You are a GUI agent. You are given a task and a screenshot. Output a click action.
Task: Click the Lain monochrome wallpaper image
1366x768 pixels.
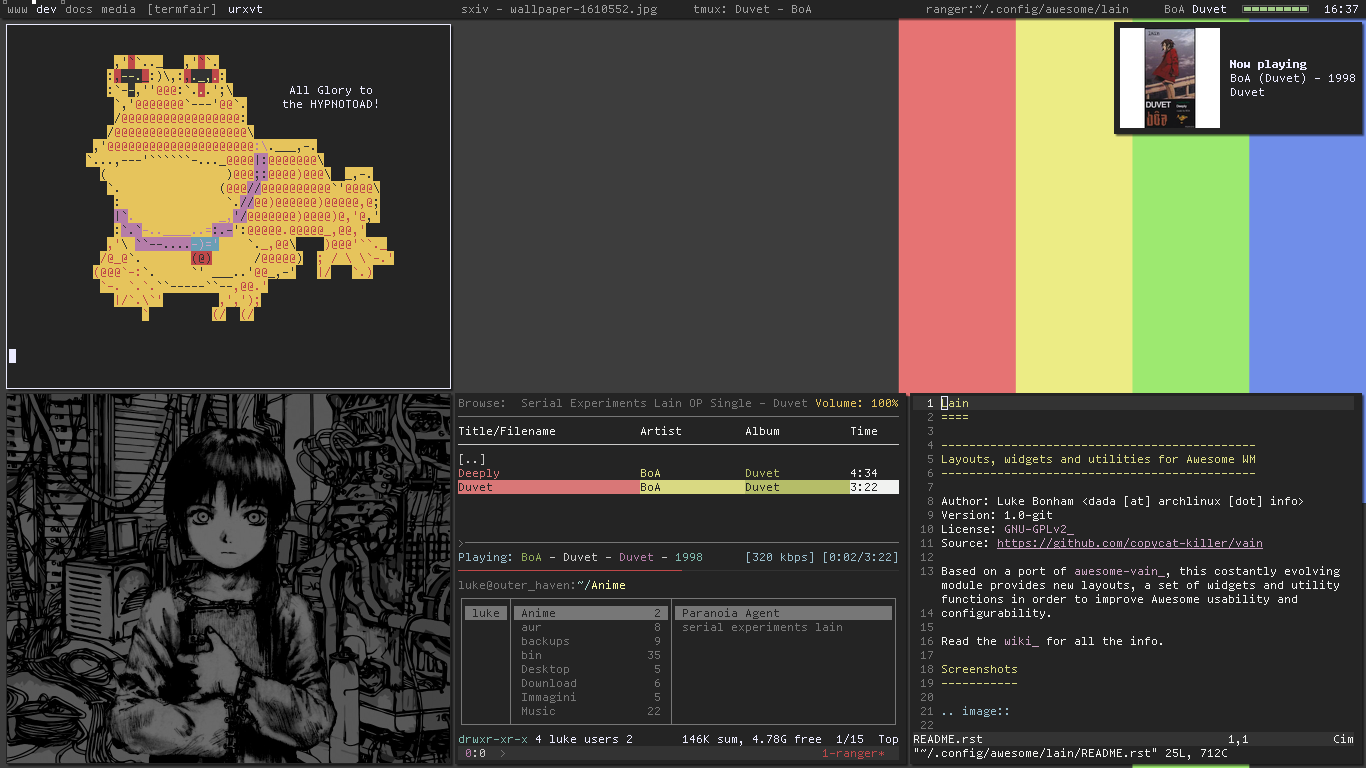228,578
